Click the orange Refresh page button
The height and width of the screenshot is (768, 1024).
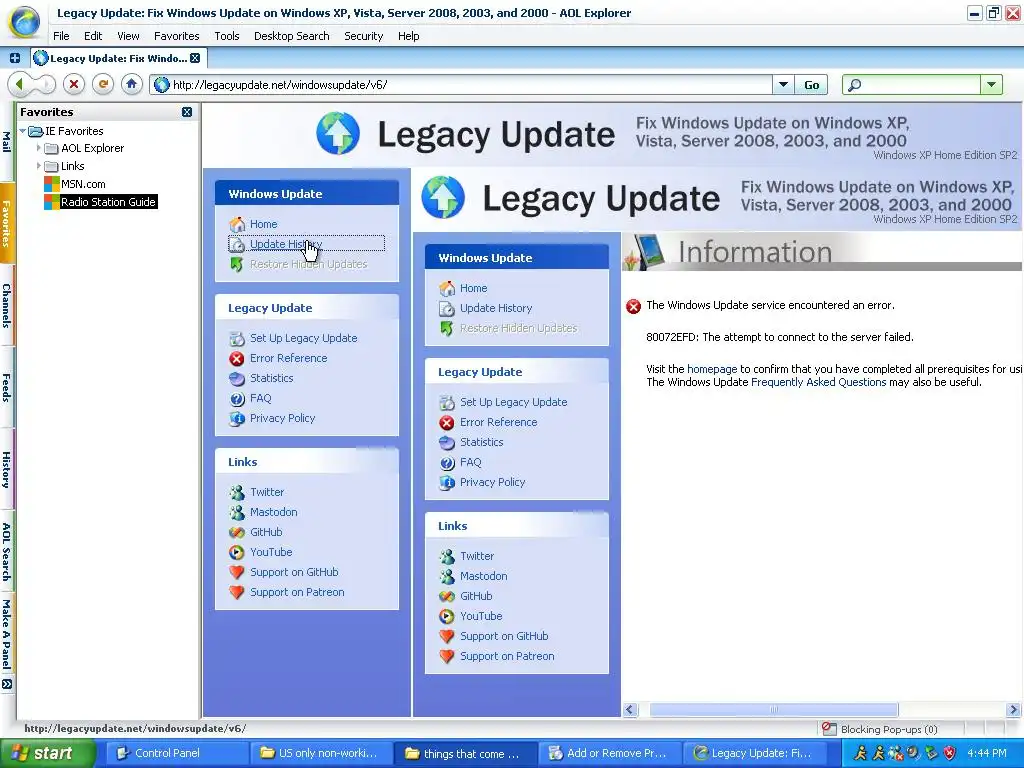[103, 84]
